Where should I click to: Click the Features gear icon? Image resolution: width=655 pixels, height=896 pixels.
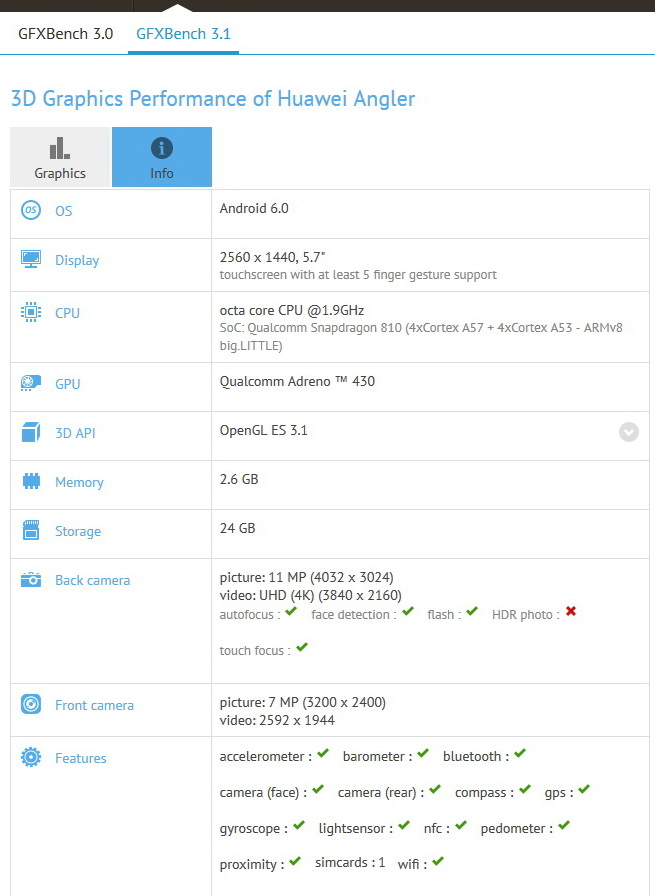click(31, 757)
